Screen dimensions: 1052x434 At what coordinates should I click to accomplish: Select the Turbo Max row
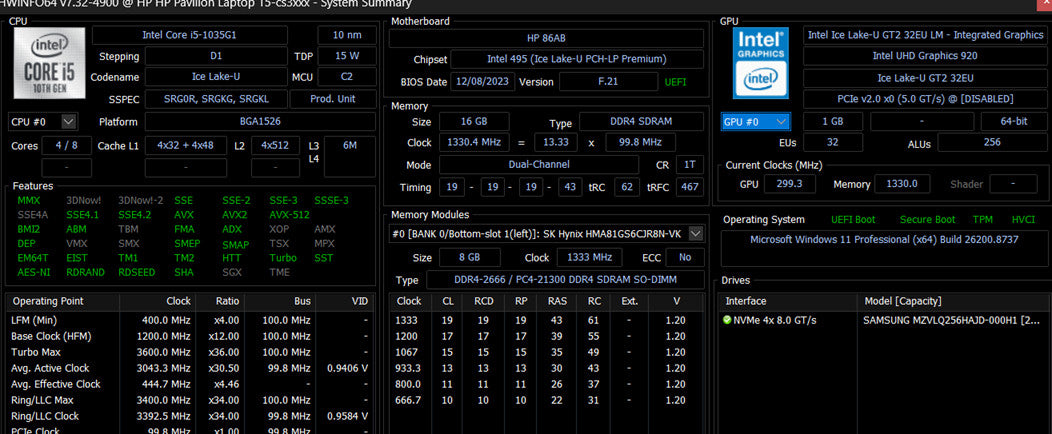[x=189, y=352]
